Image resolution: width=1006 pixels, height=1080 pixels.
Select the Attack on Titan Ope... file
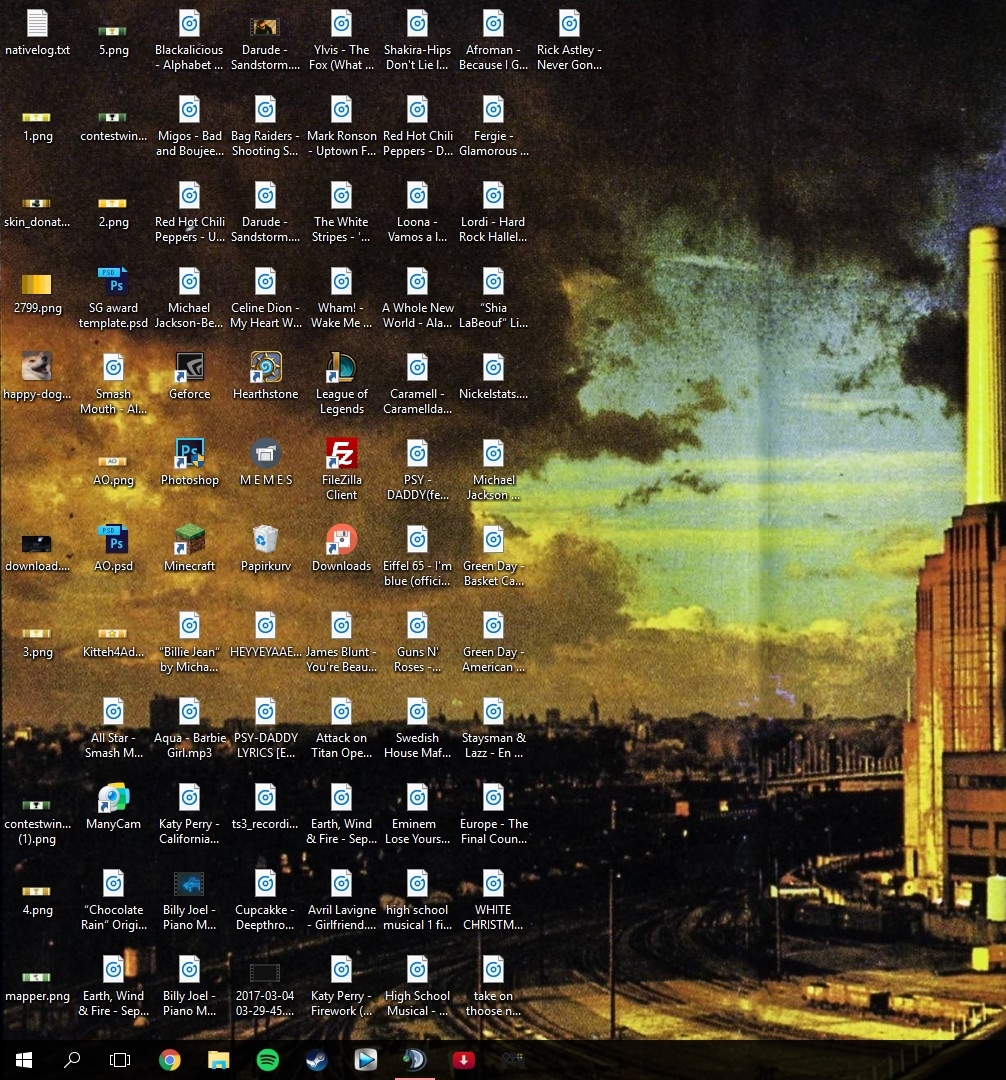(342, 727)
